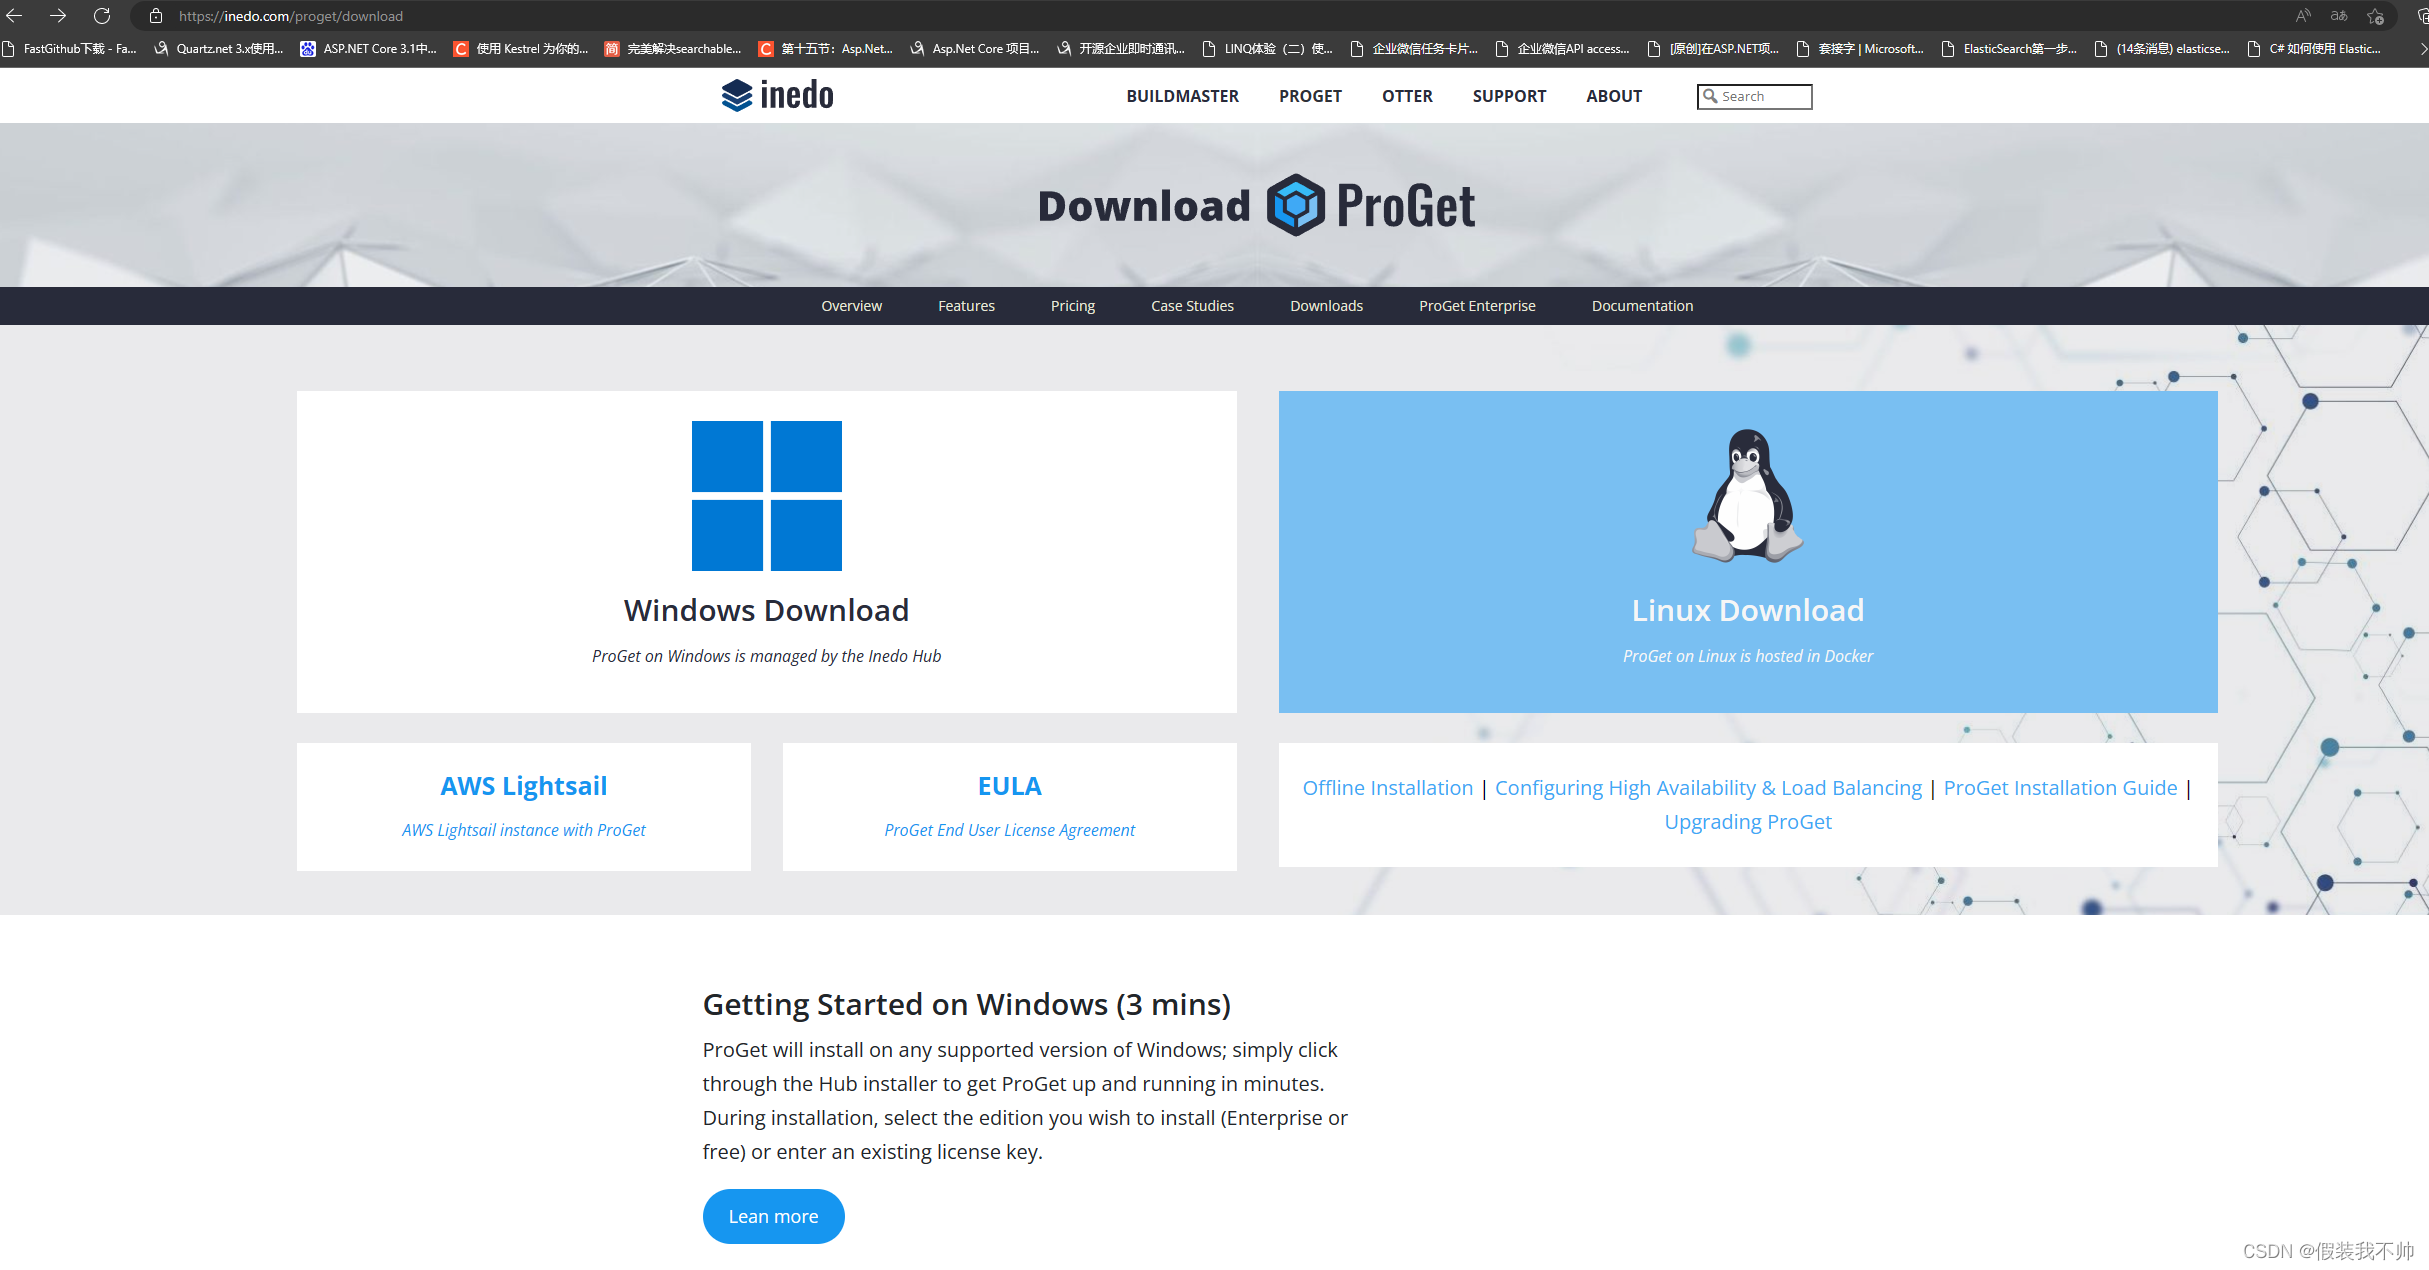Open Downloads tab
Viewport: 2429px width, 1270px height.
1326,306
